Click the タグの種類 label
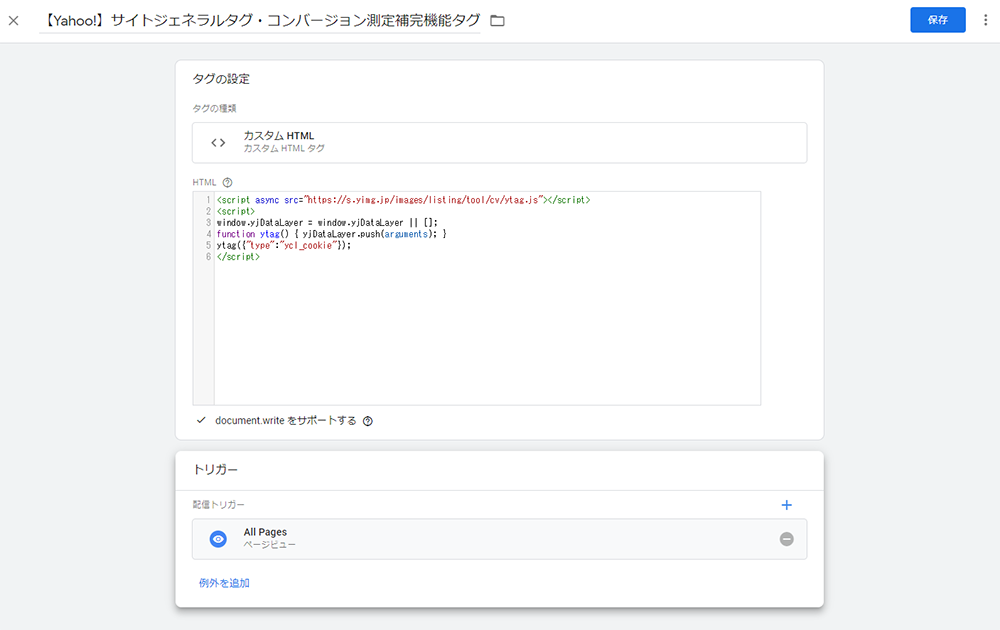1000x630 pixels. pyautogui.click(x=214, y=108)
